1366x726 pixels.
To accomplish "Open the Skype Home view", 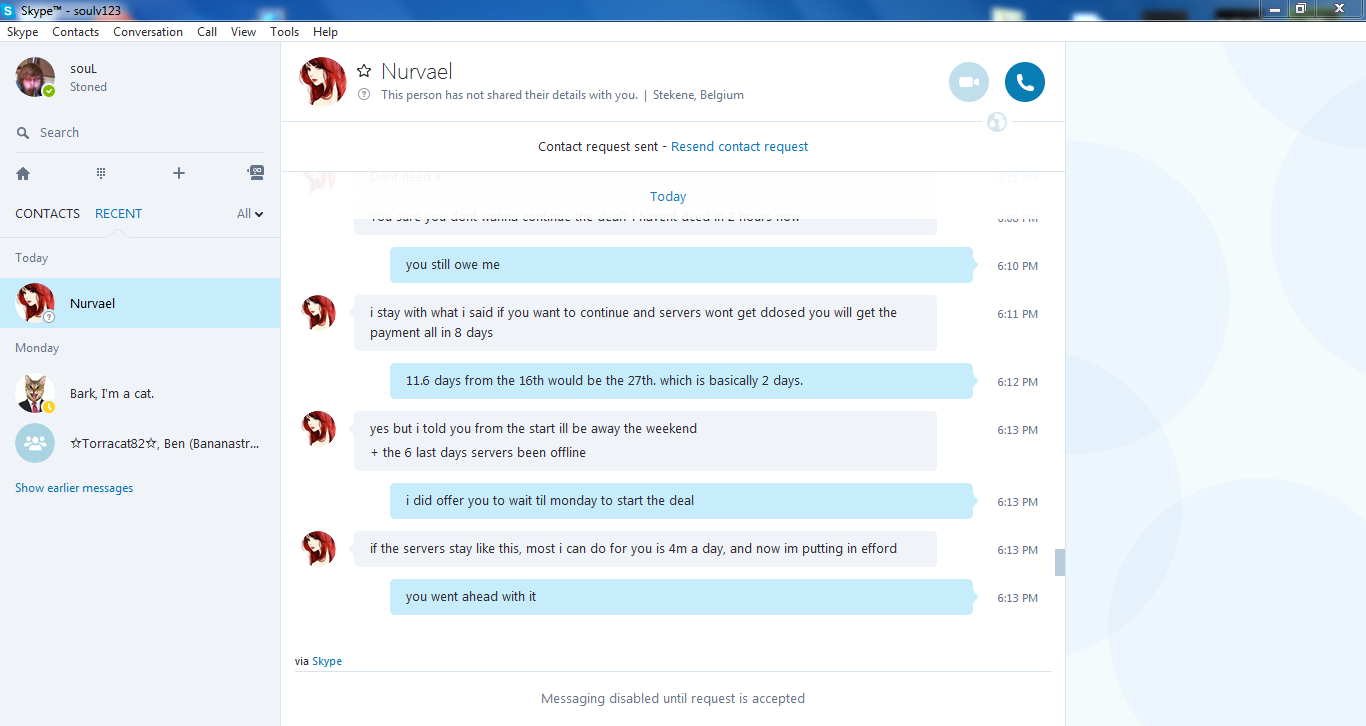I will [x=23, y=173].
